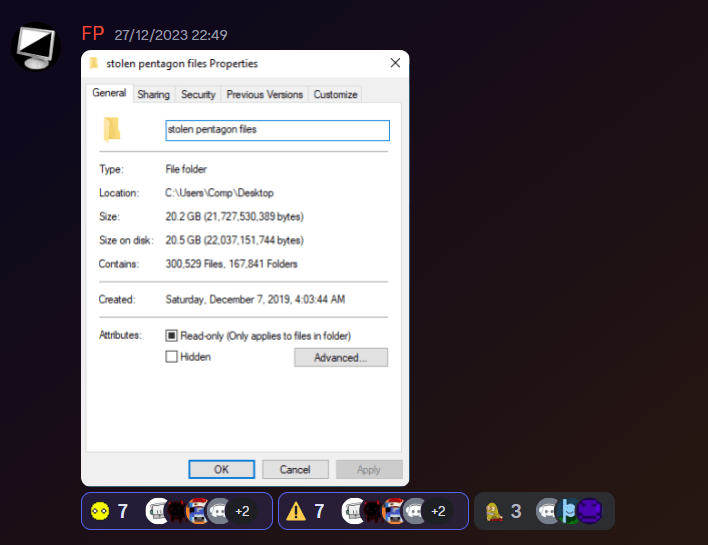Click the FP username in message header
Screen dimensions: 708x545
tap(93, 34)
